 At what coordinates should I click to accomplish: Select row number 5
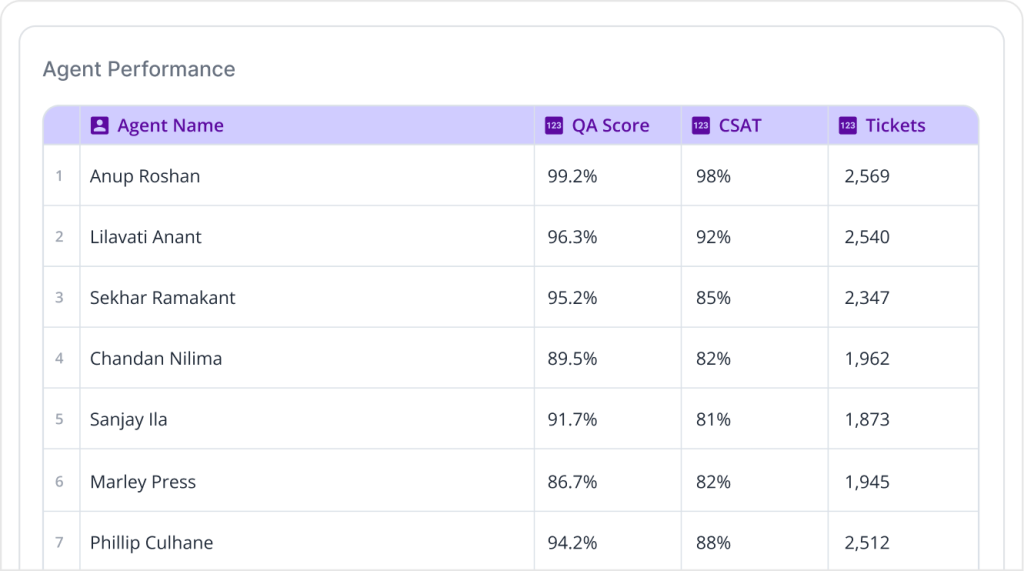[59, 419]
